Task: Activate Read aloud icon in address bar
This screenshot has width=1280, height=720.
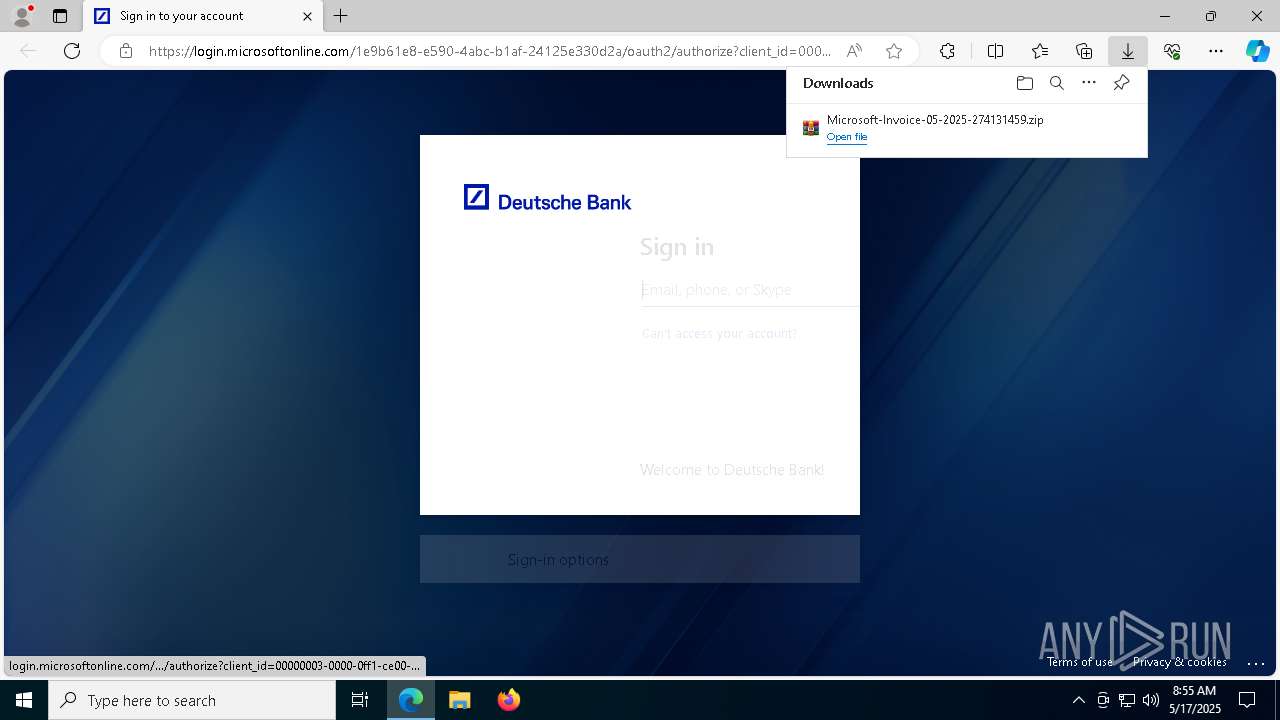Action: coord(854,51)
